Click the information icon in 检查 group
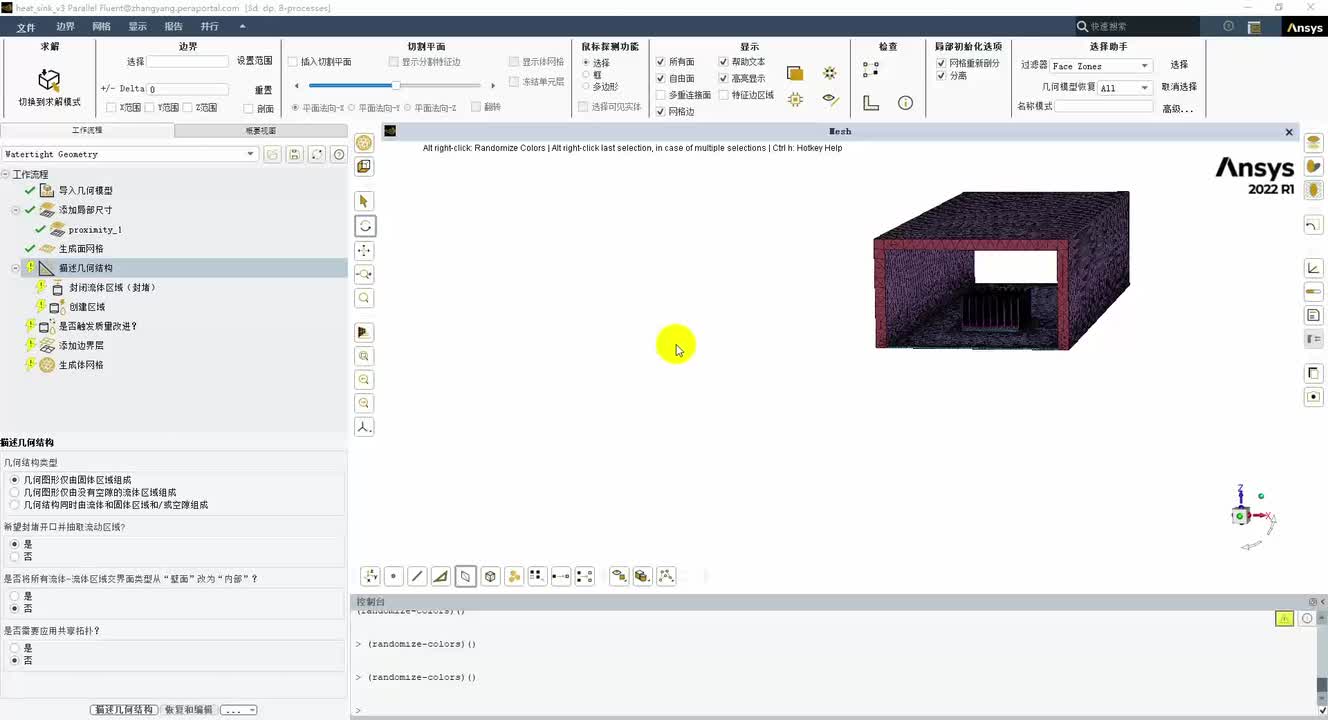Viewport: 1328px width, 720px height. [x=905, y=103]
